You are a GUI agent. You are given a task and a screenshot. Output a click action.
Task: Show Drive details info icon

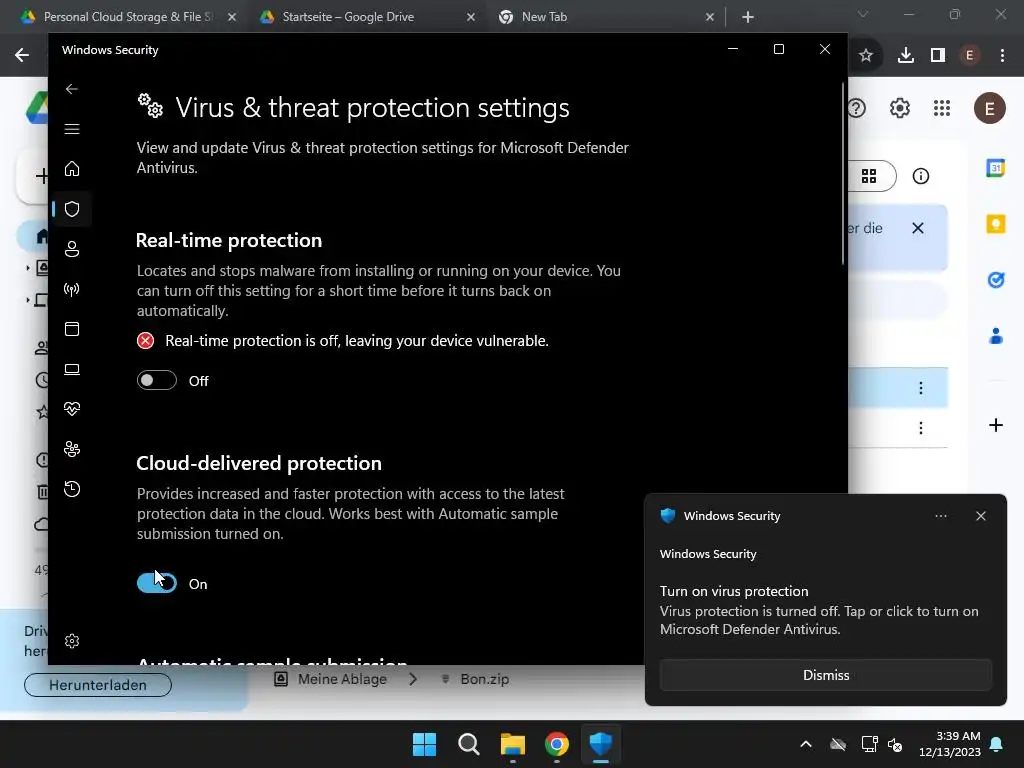(x=920, y=176)
